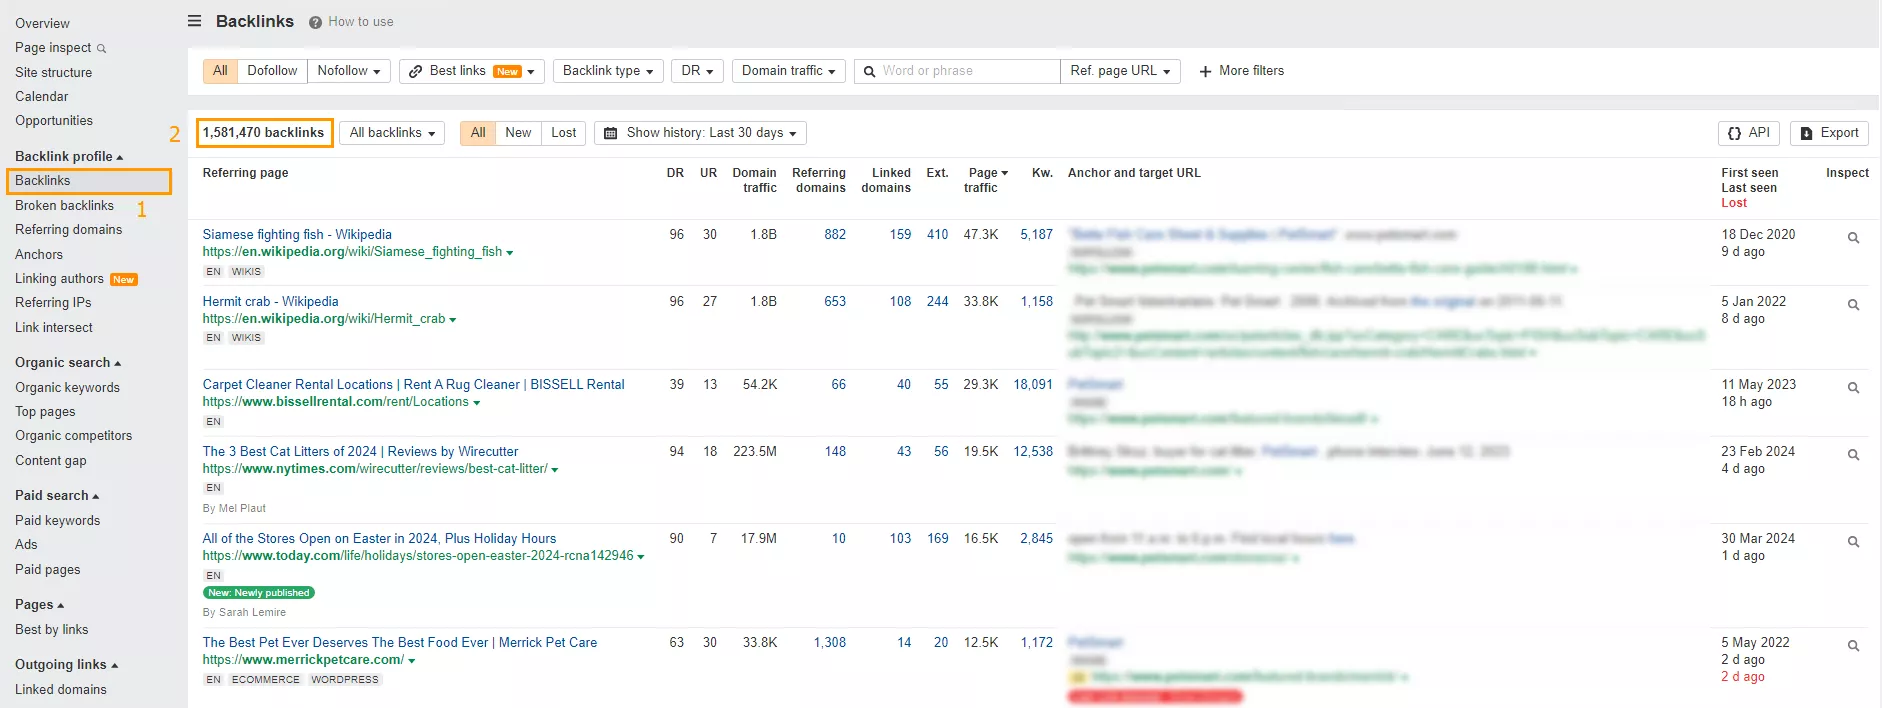Click the How to use help icon
This screenshot has height=708, width=1882.
(x=315, y=22)
